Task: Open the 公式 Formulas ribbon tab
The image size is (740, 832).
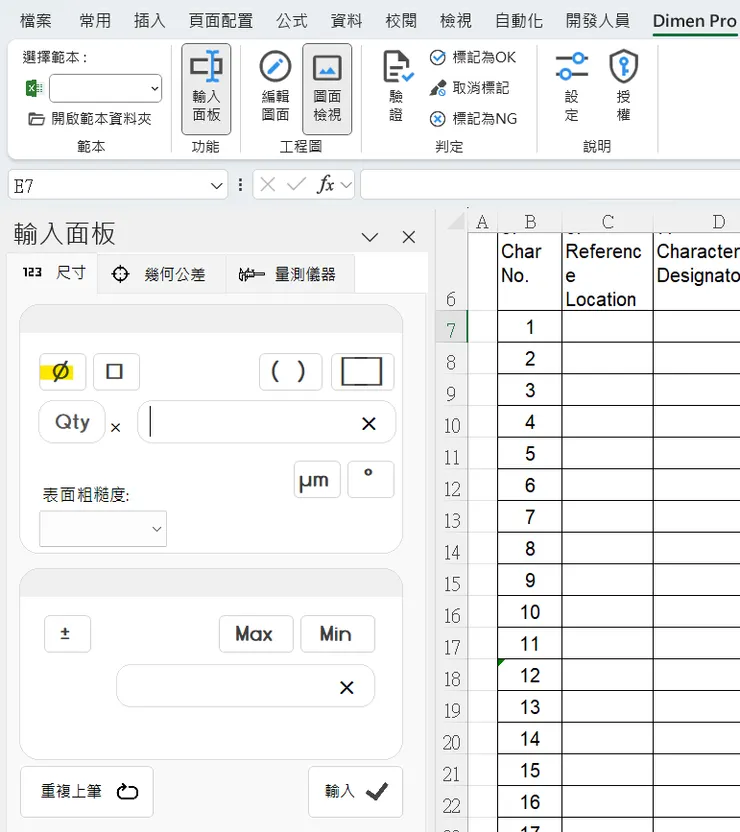Action: (x=291, y=21)
